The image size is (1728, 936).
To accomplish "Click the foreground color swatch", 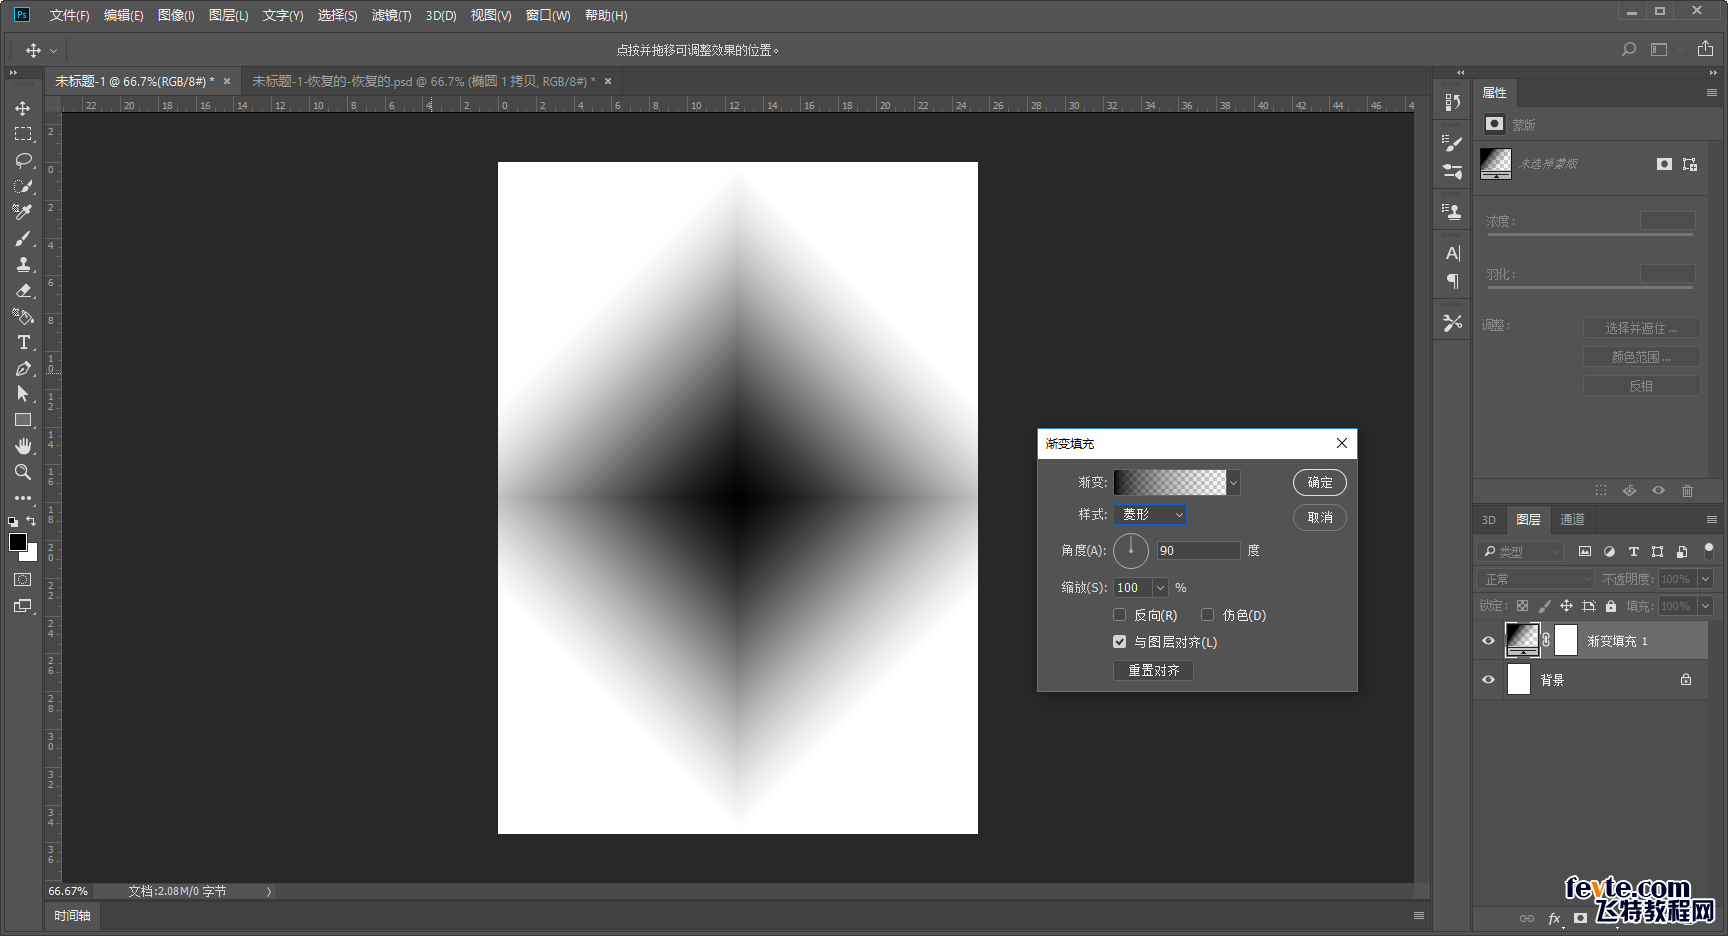I will tap(17, 542).
